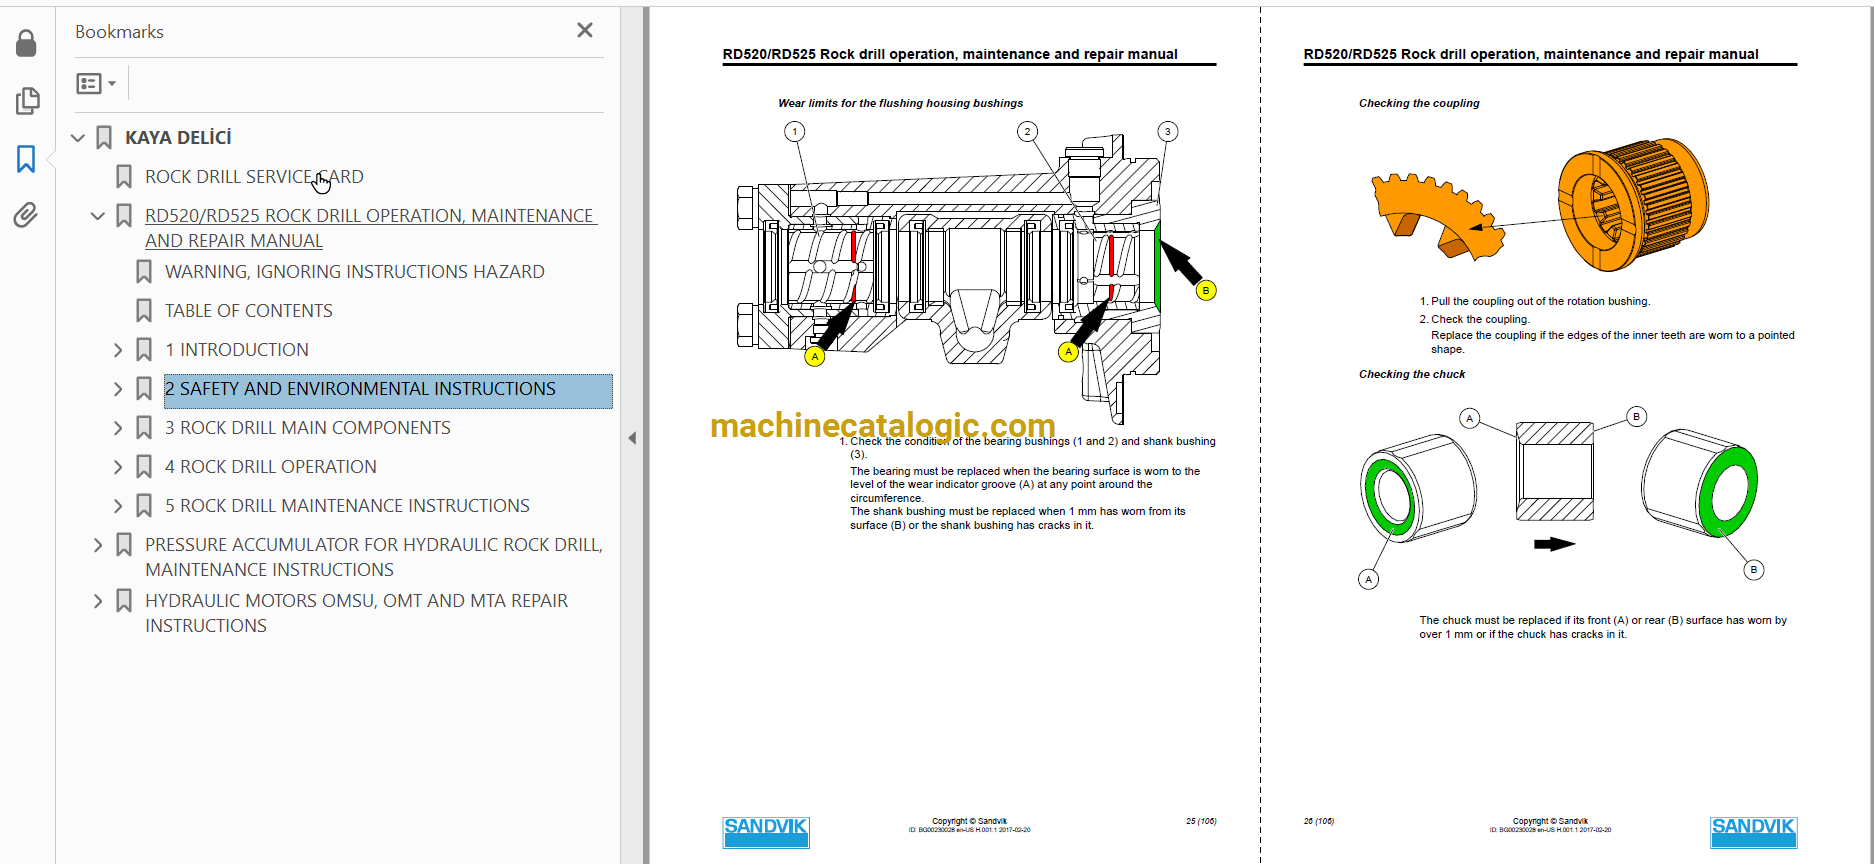Viewport: 1874px width, 864px height.
Task: Click bookmark icon beside TABLE OF CONTENTS
Action: point(144,311)
